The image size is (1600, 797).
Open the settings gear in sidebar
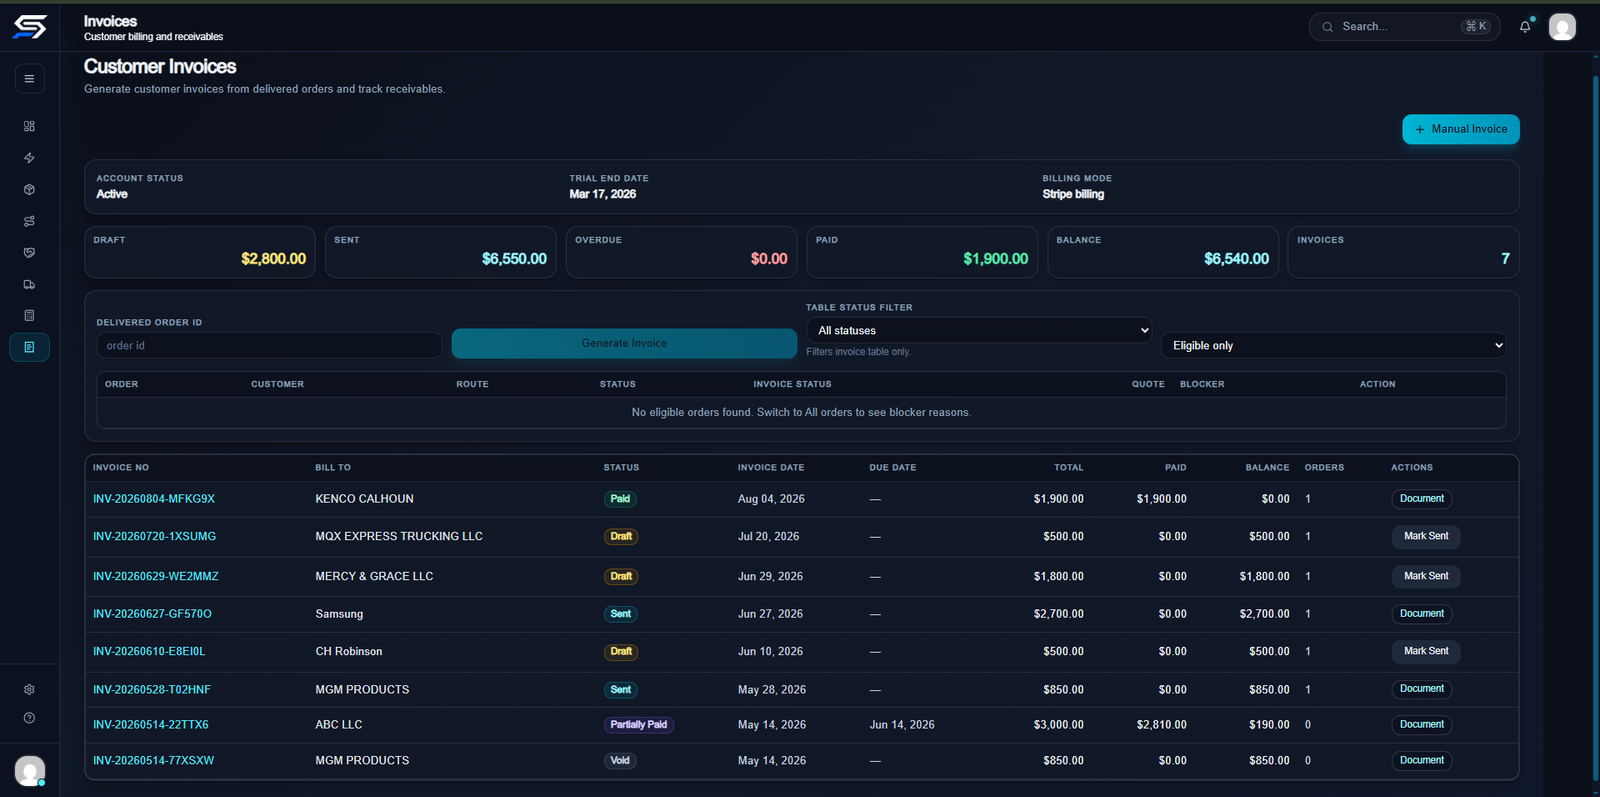29,689
